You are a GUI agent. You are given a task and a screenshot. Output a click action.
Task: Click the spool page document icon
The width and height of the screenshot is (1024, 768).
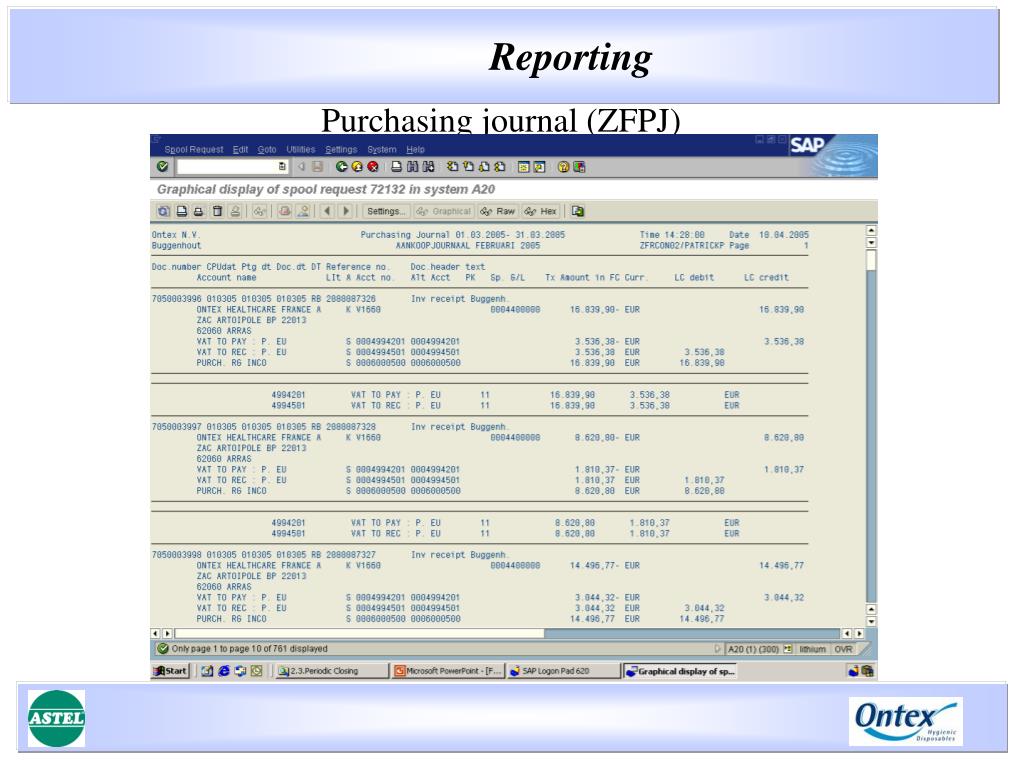(x=182, y=211)
